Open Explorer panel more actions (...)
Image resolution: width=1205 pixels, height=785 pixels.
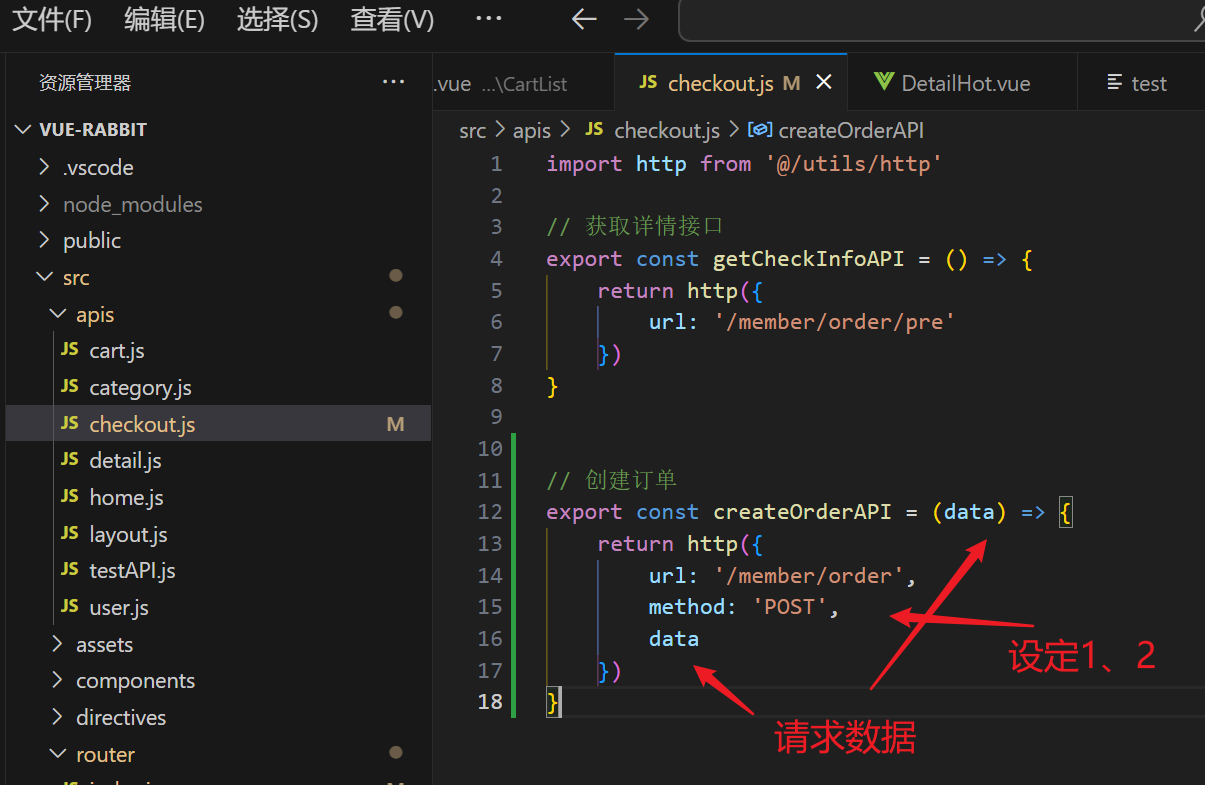[x=394, y=83]
